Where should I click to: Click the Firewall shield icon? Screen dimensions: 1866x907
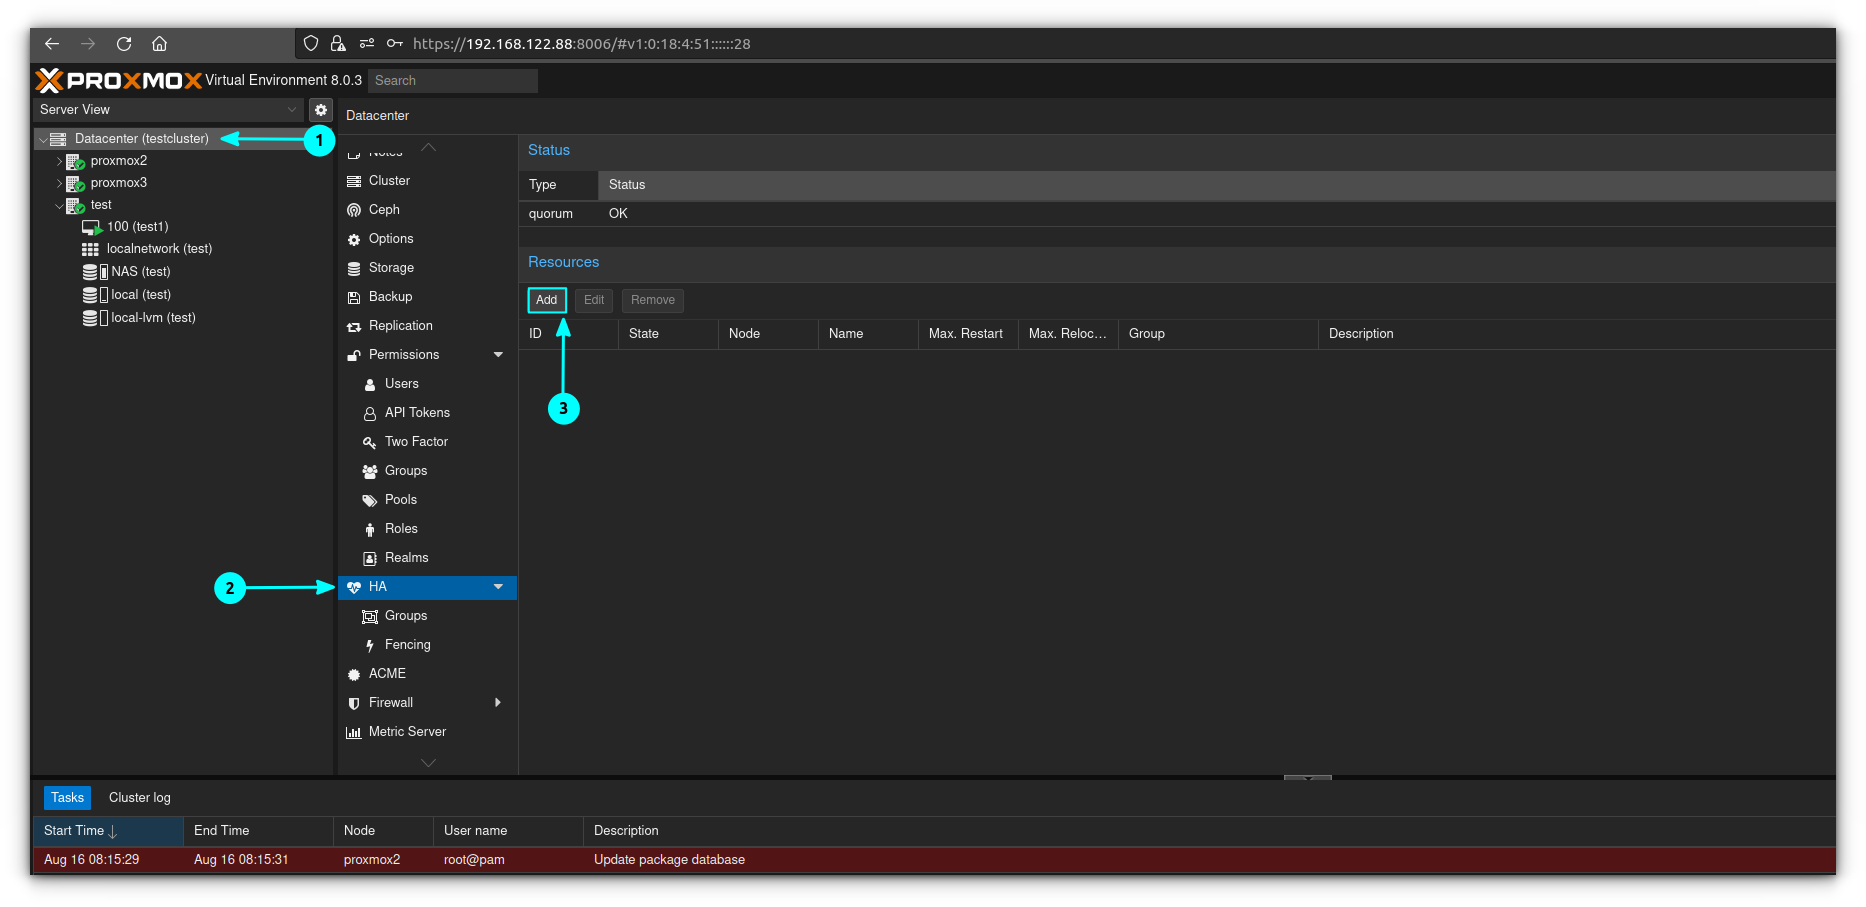pos(354,703)
